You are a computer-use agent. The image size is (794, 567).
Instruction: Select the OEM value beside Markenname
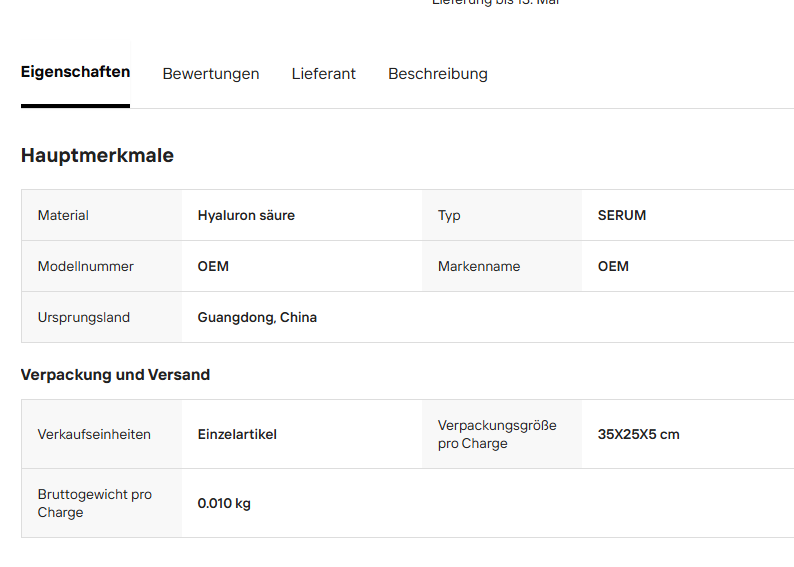tap(613, 267)
